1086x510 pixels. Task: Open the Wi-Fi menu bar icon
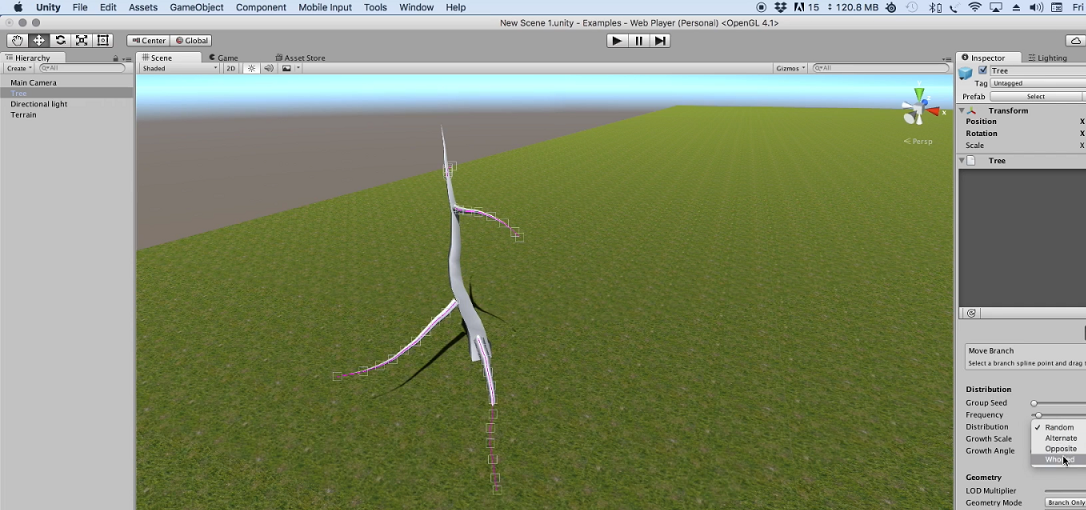(x=975, y=8)
